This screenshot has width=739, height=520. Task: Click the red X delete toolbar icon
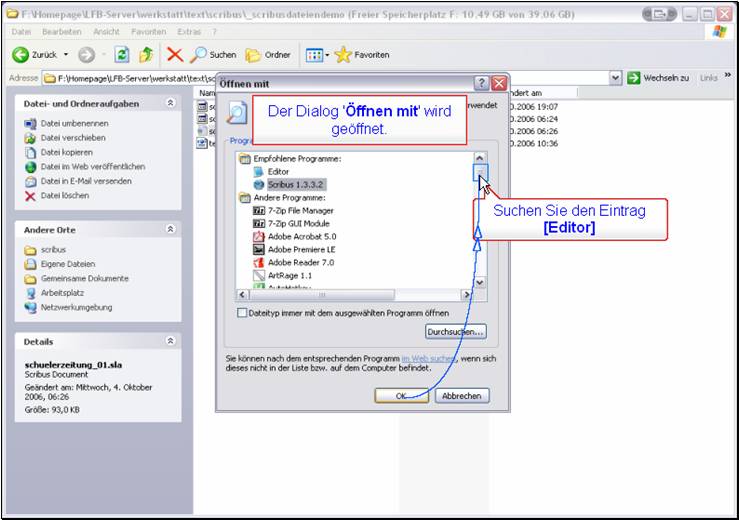pos(175,55)
